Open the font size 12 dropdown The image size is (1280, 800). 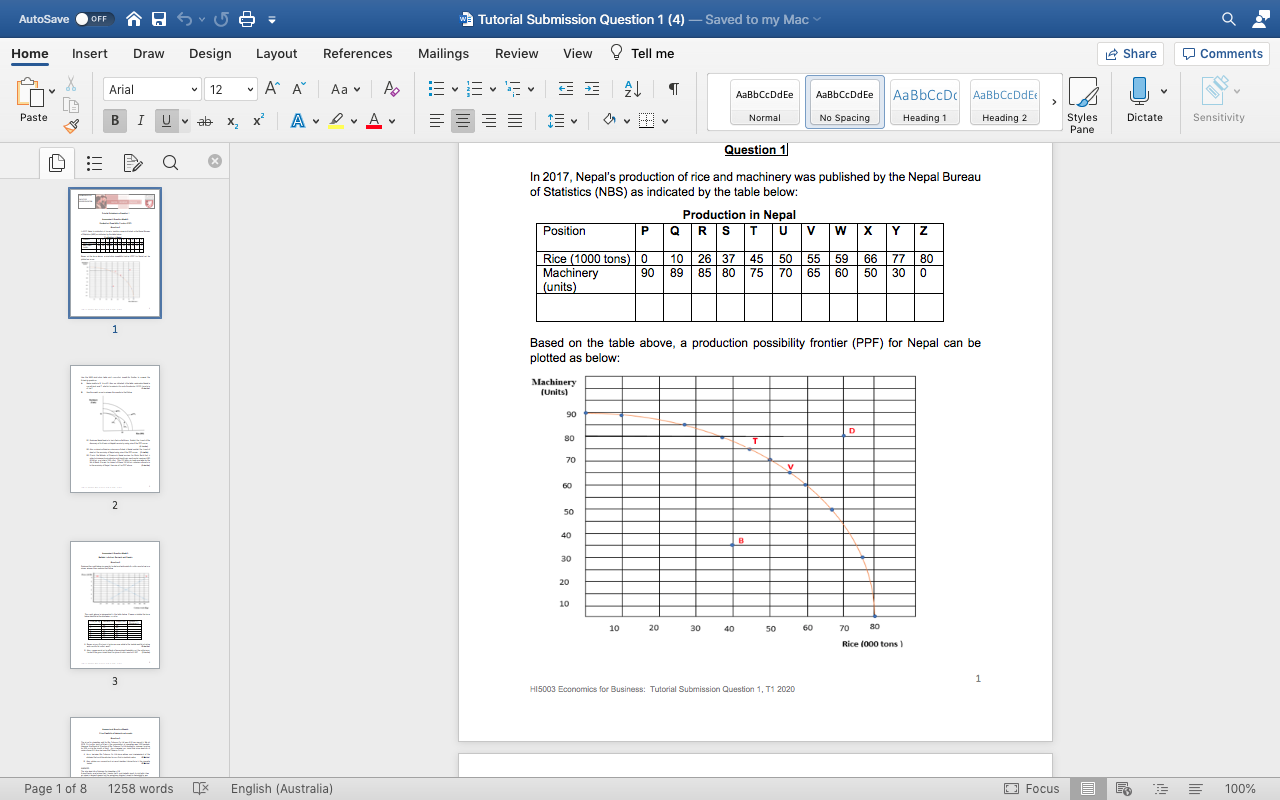(x=250, y=90)
